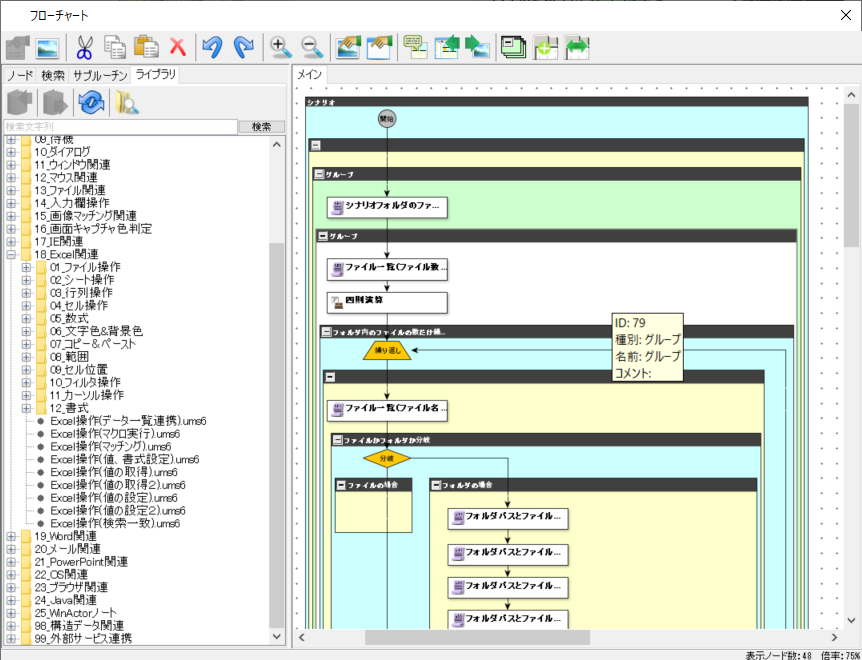Viewport: 862px width, 660px height.
Task: Click the Undo arrow icon
Action: [212, 47]
